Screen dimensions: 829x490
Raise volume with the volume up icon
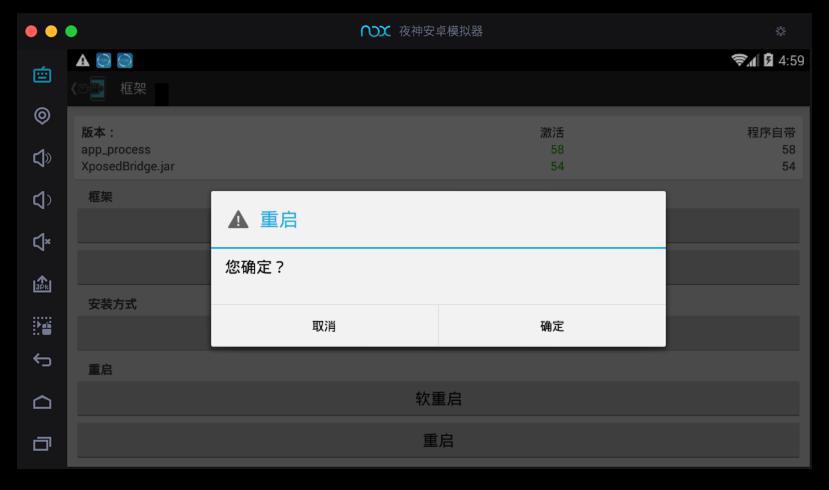42,158
